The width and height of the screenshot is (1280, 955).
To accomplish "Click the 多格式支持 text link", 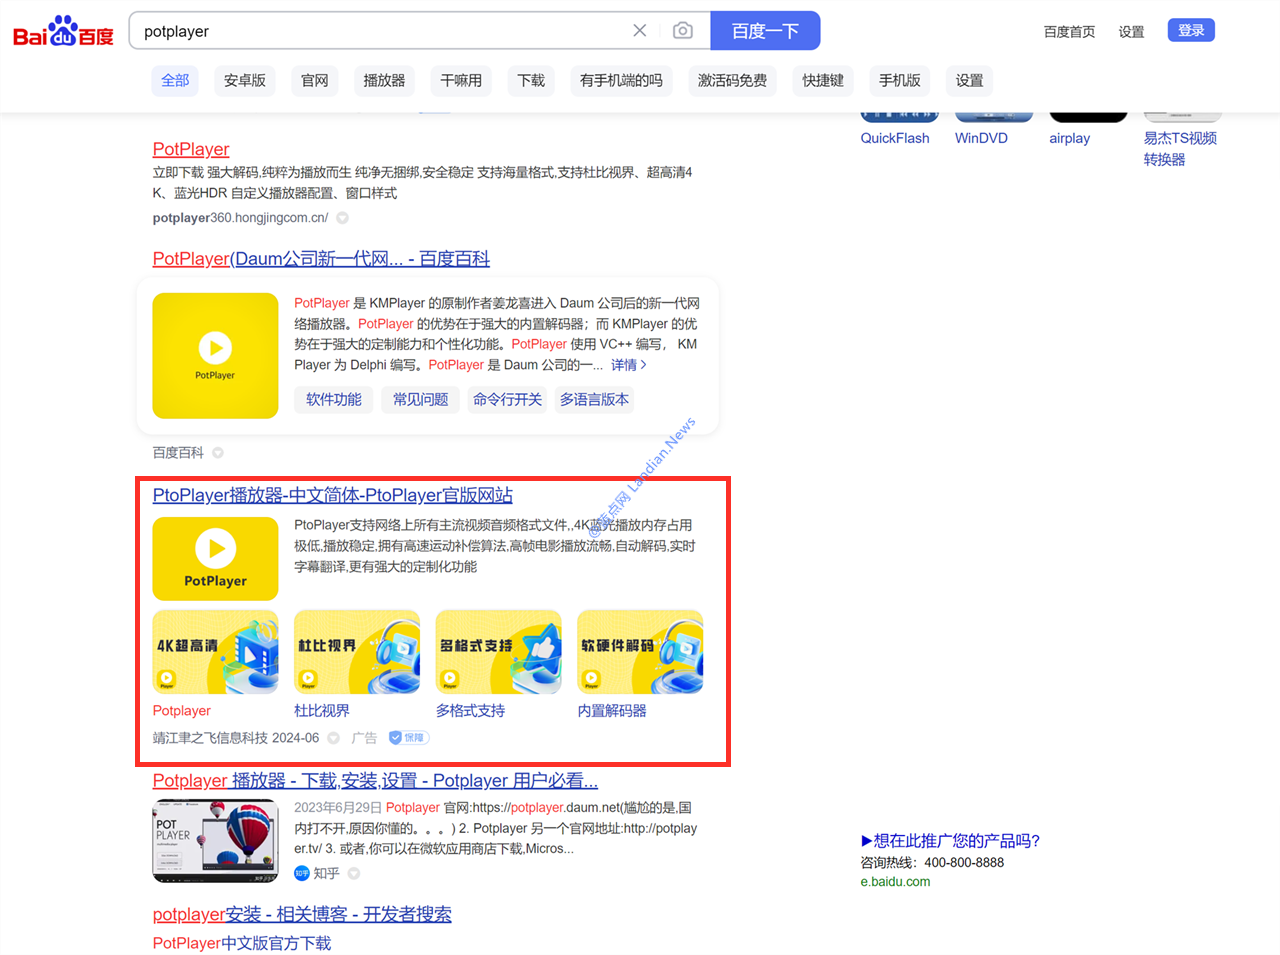I will tap(470, 711).
